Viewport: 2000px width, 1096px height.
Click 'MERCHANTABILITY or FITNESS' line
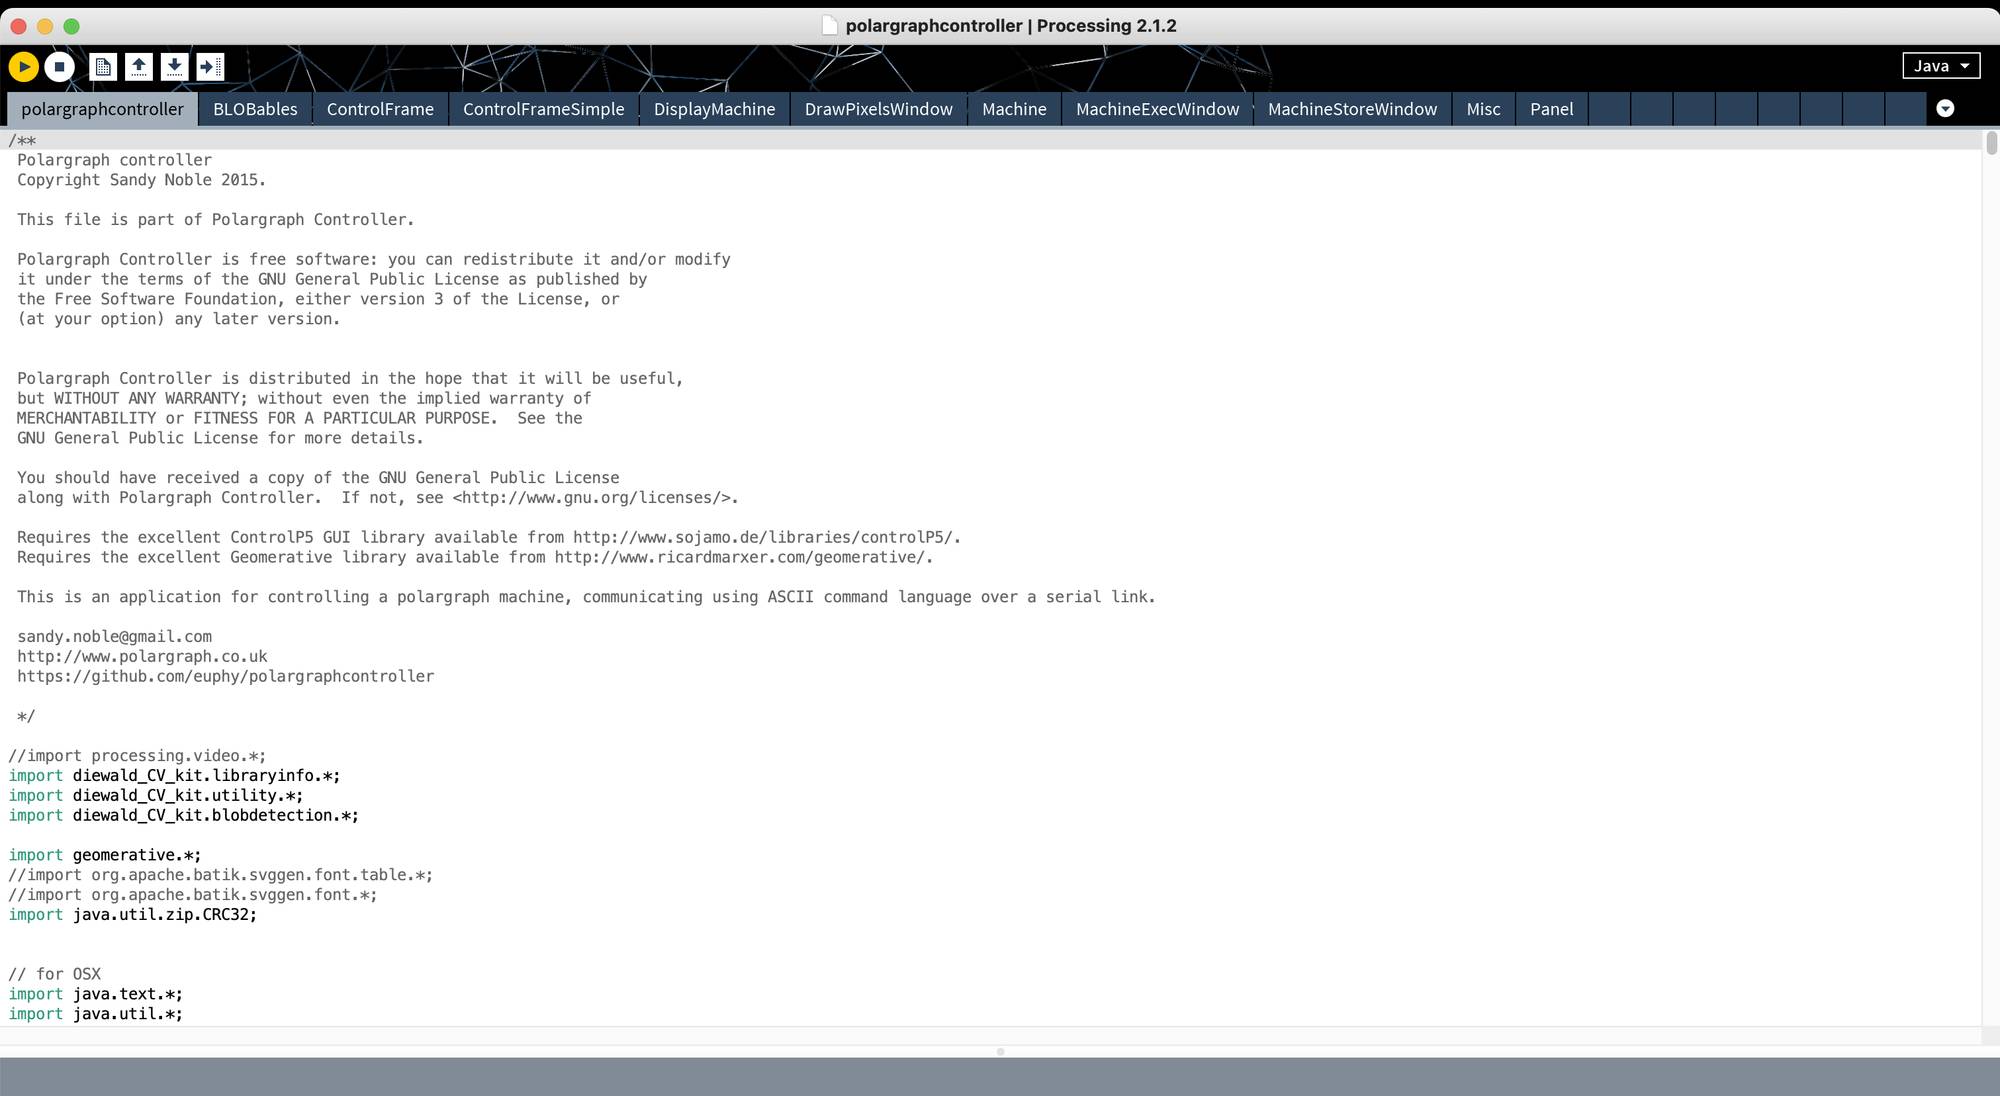[299, 418]
